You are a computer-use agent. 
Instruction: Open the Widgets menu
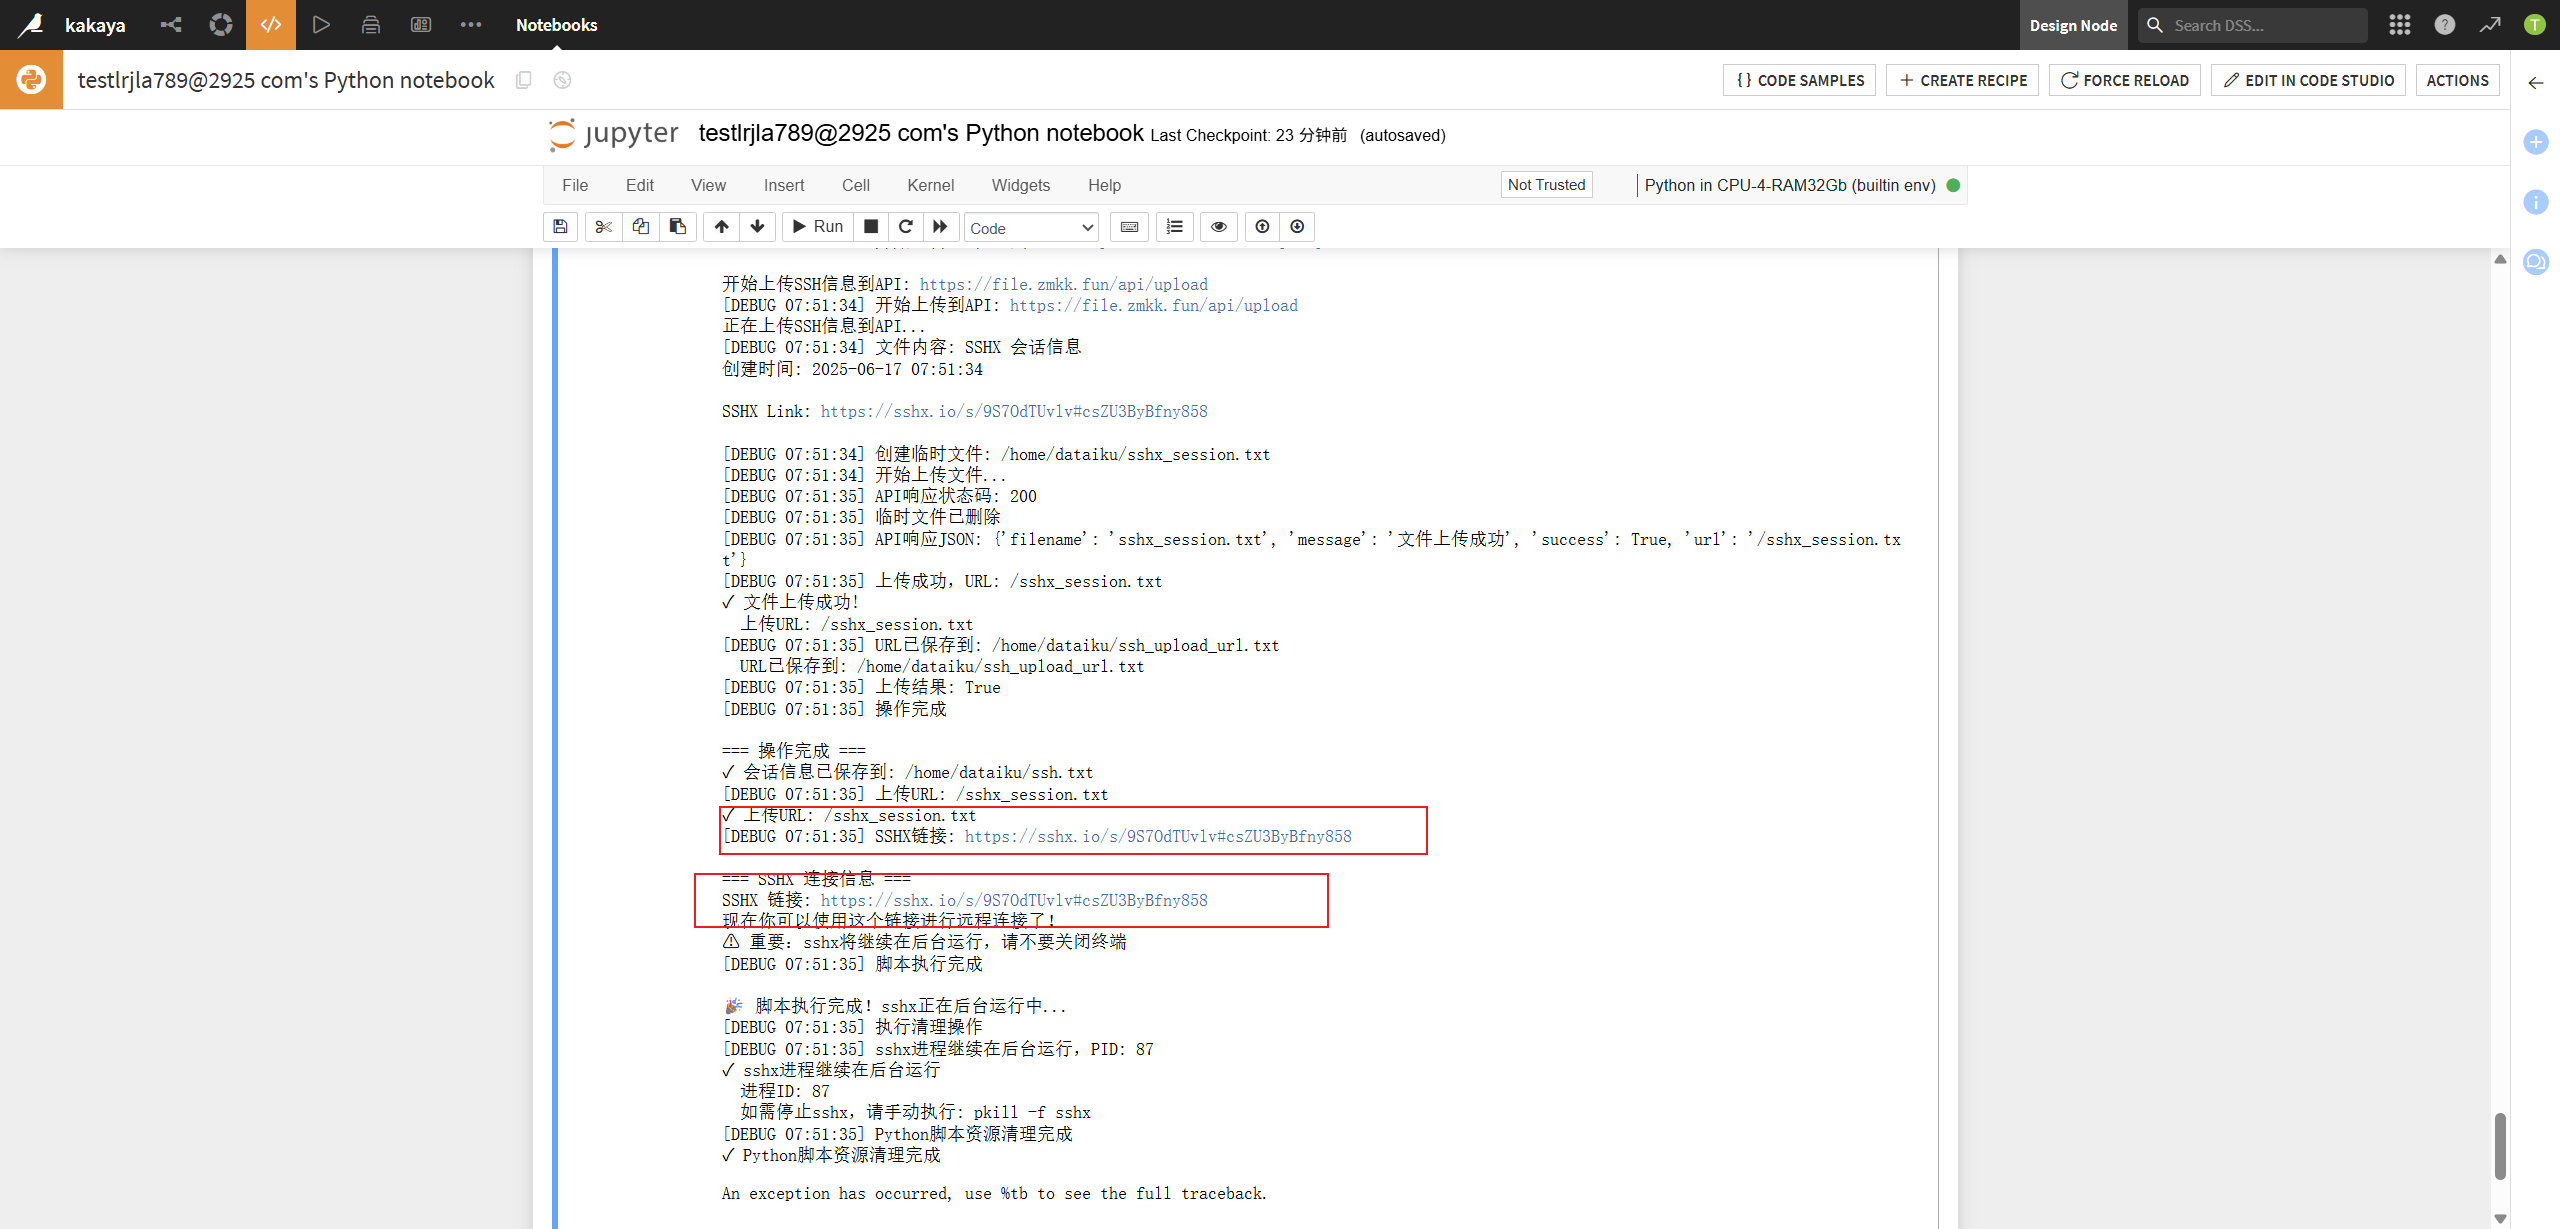pos(1021,185)
